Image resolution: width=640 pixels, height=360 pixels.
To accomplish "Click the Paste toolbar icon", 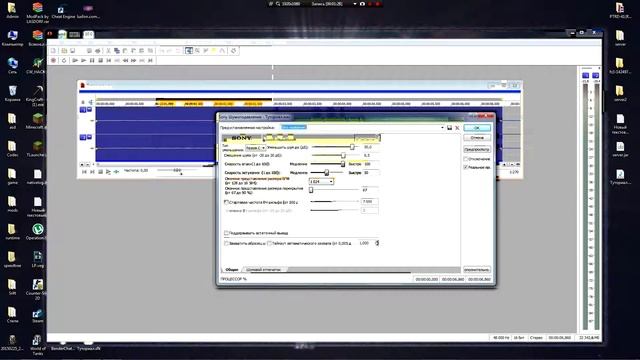I will (x=125, y=51).
